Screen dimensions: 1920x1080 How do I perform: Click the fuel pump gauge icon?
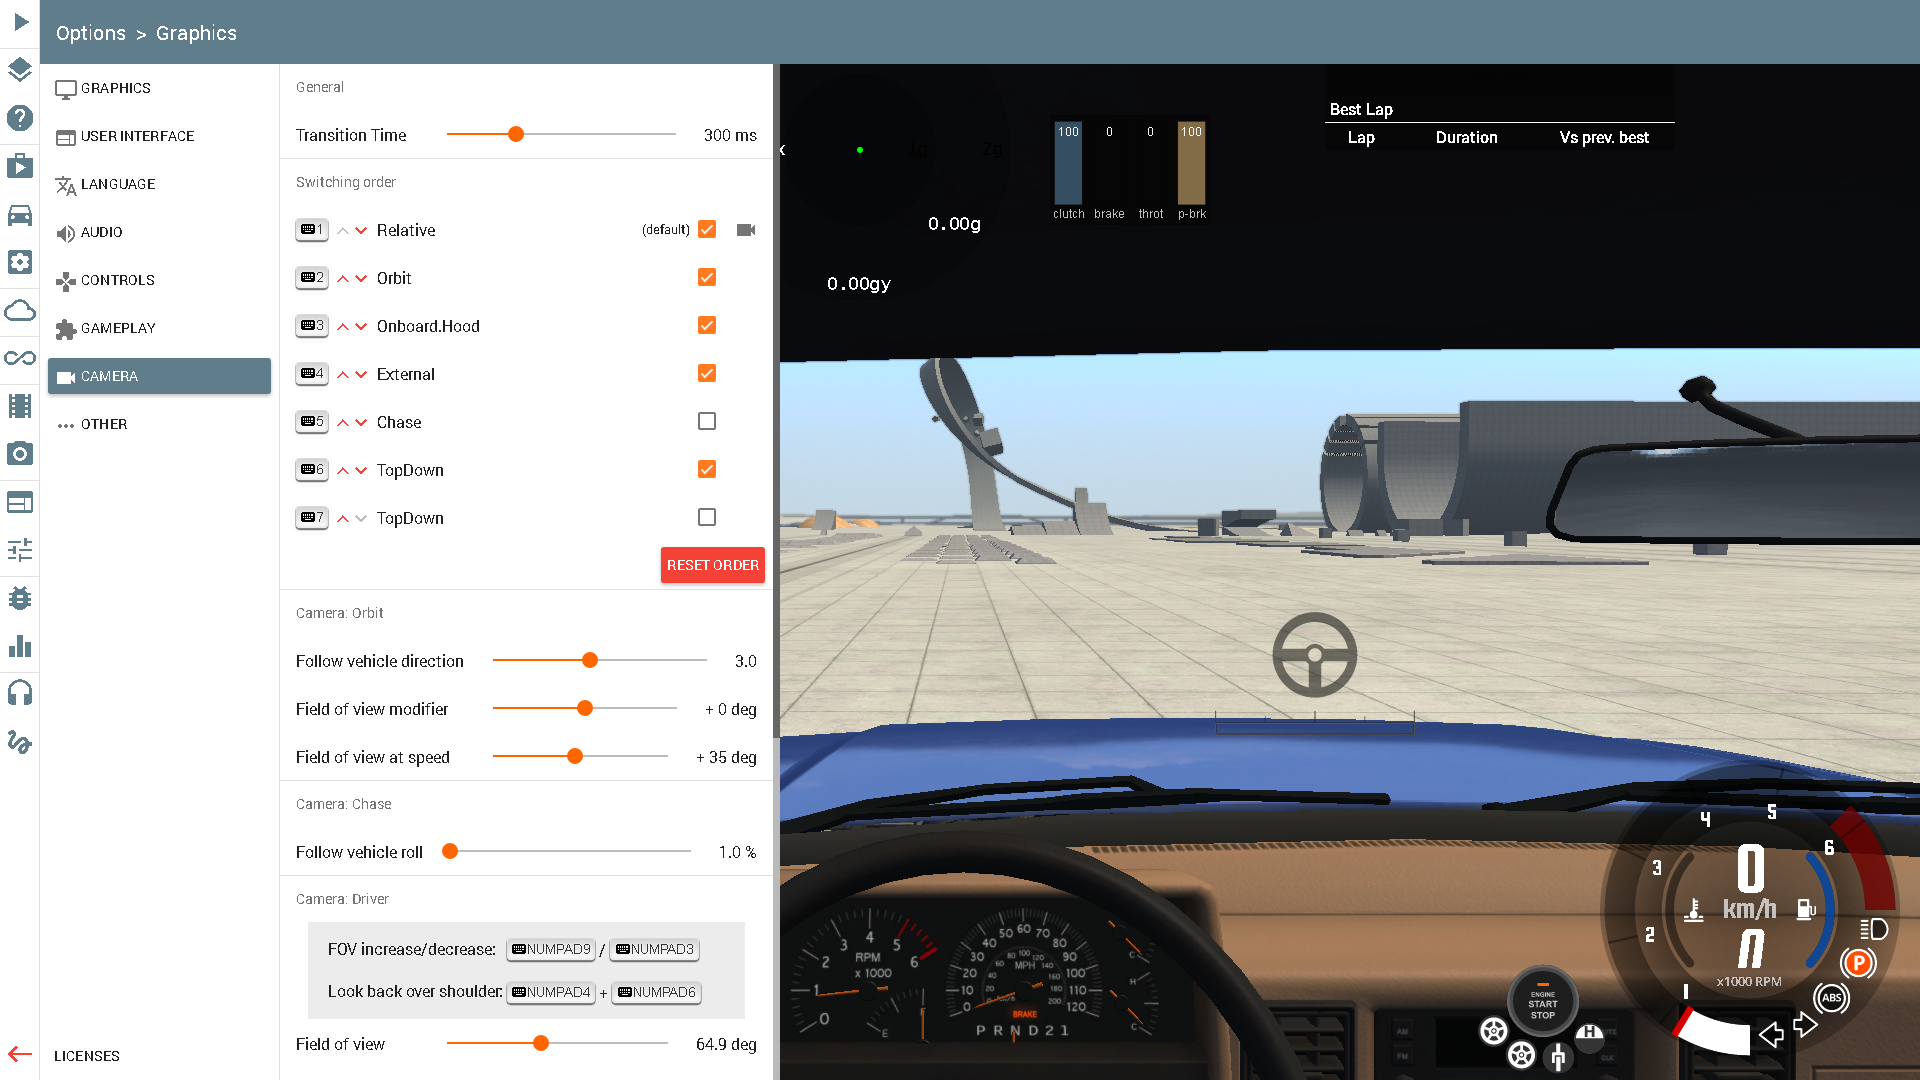(x=1806, y=909)
